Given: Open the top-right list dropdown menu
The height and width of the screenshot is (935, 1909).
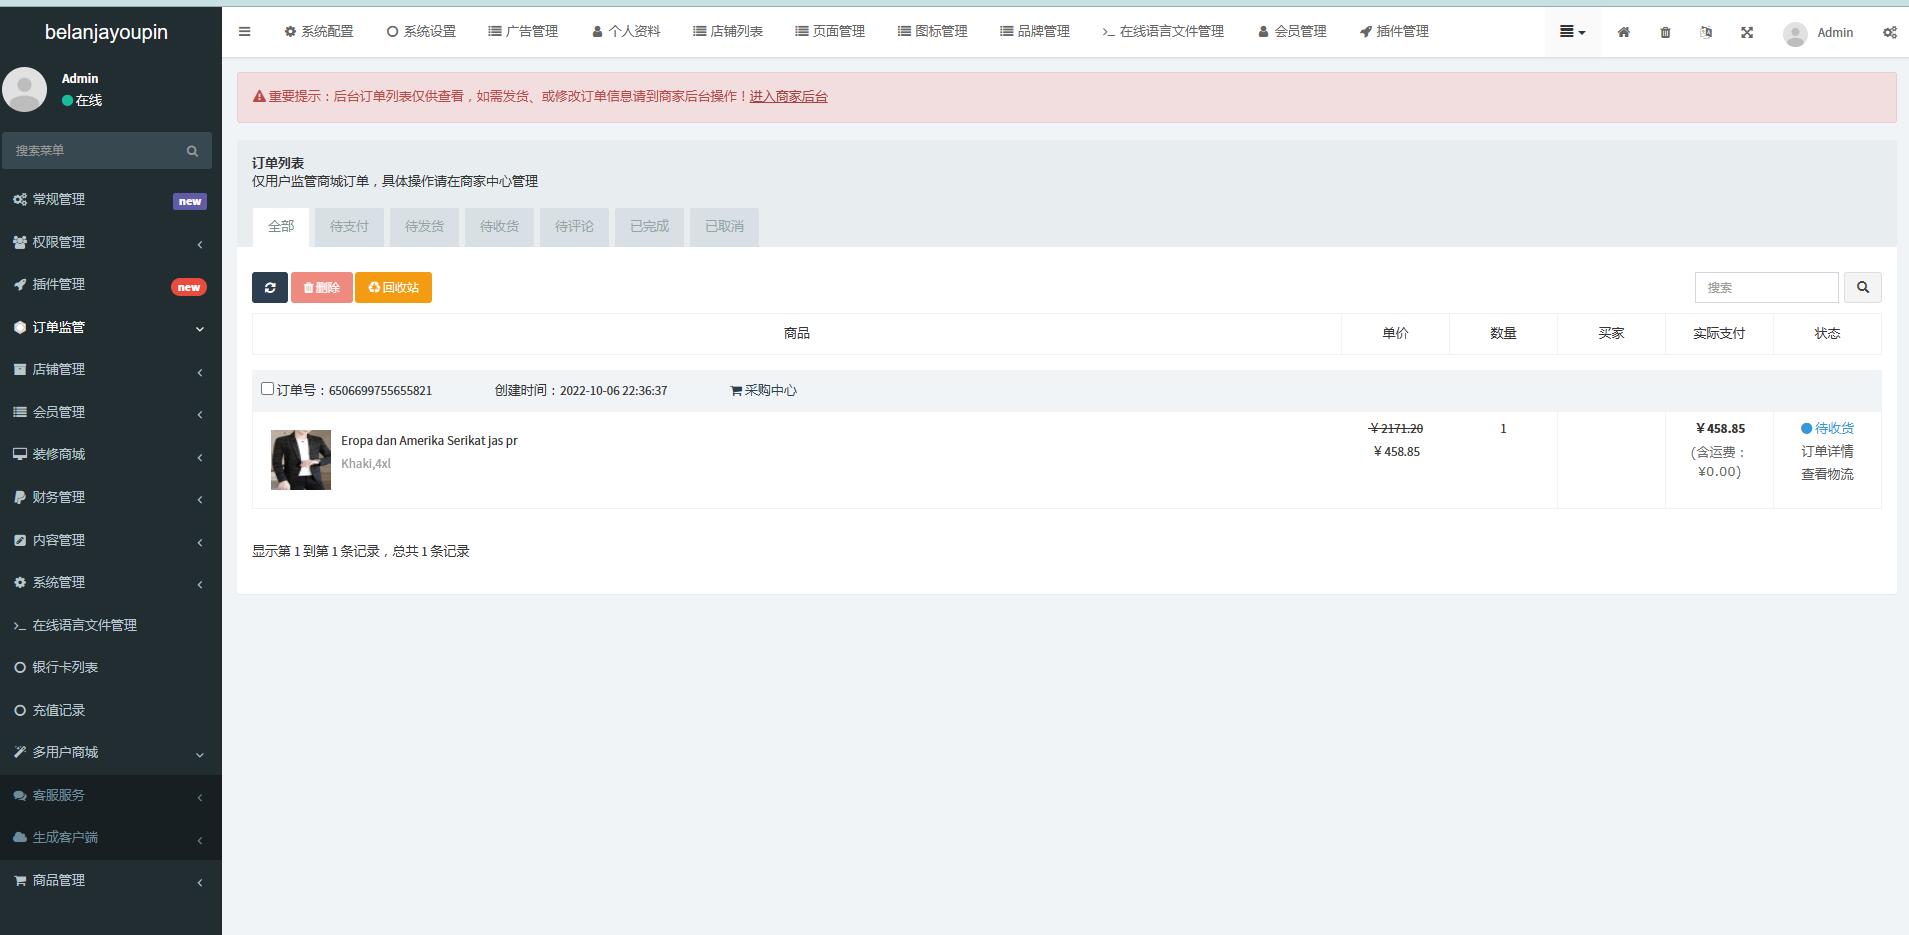Looking at the screenshot, I should click(x=1572, y=32).
